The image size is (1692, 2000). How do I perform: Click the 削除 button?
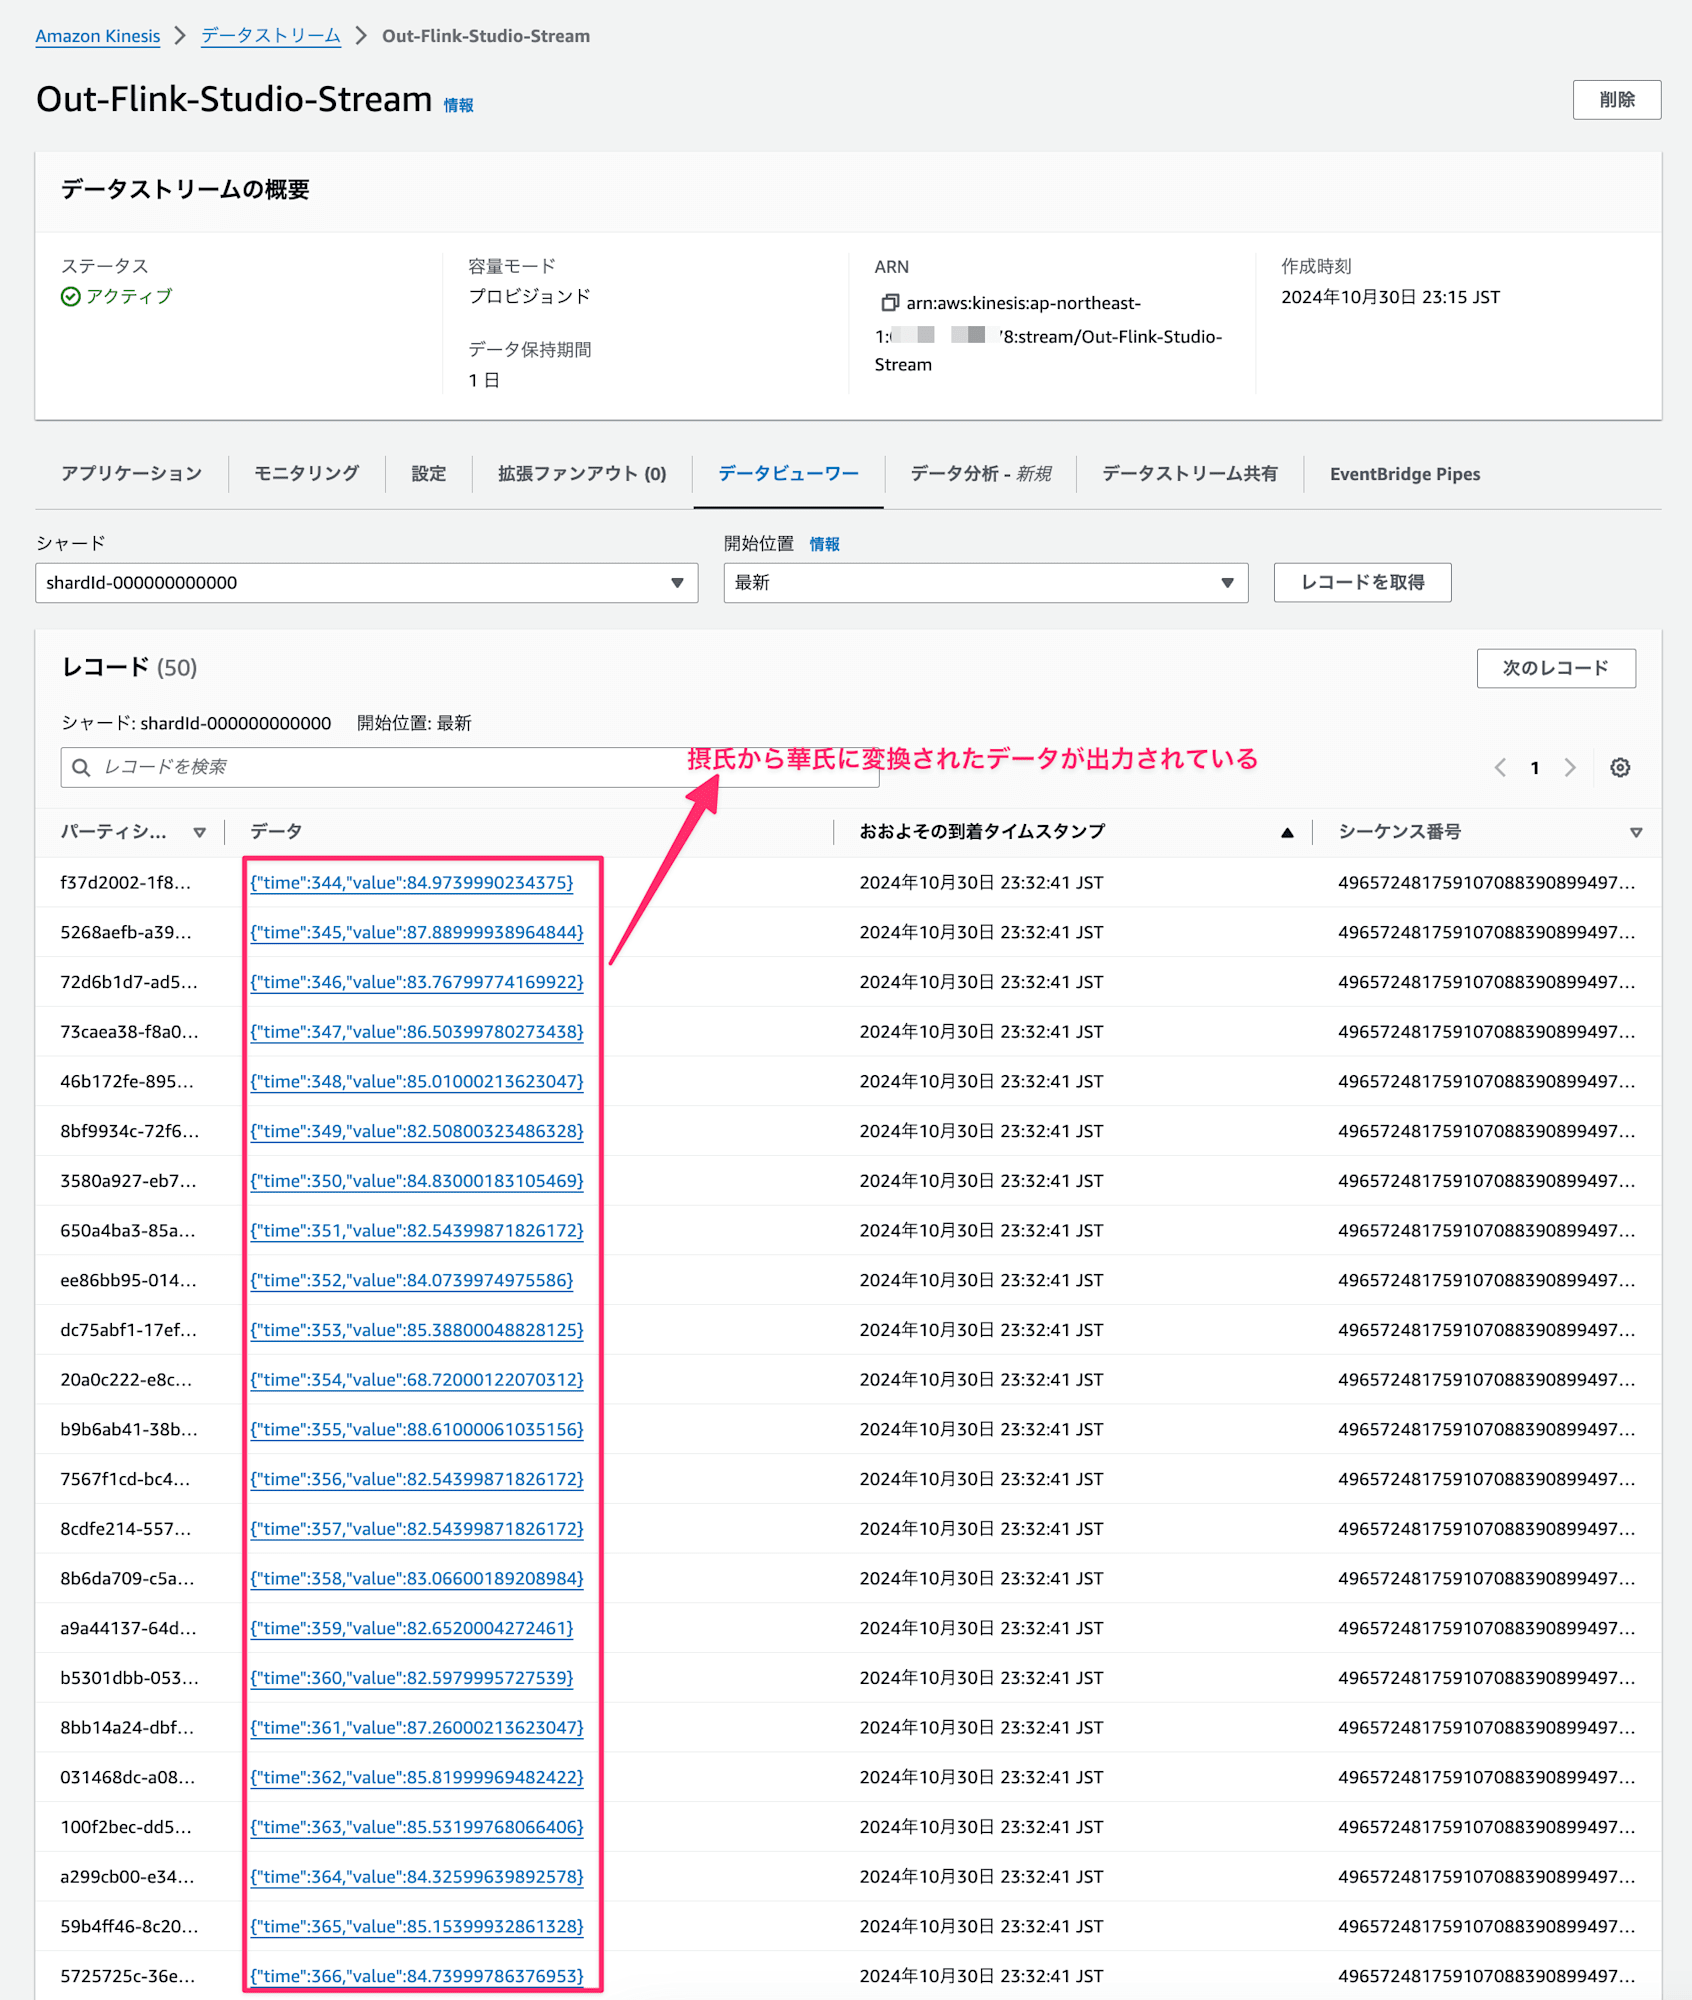pyautogui.click(x=1616, y=100)
